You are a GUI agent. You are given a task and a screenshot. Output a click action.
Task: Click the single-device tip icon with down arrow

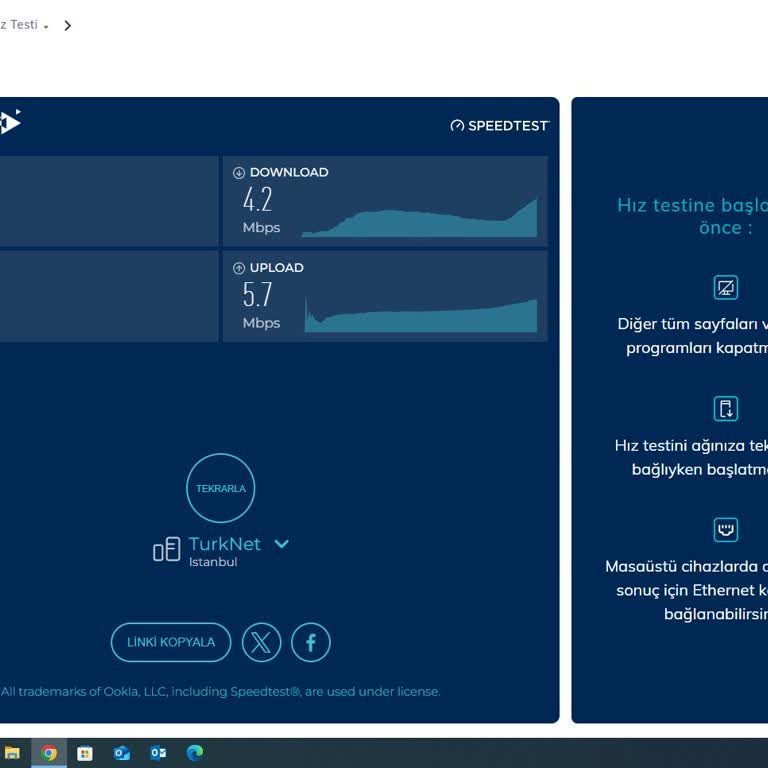pyautogui.click(x=726, y=408)
